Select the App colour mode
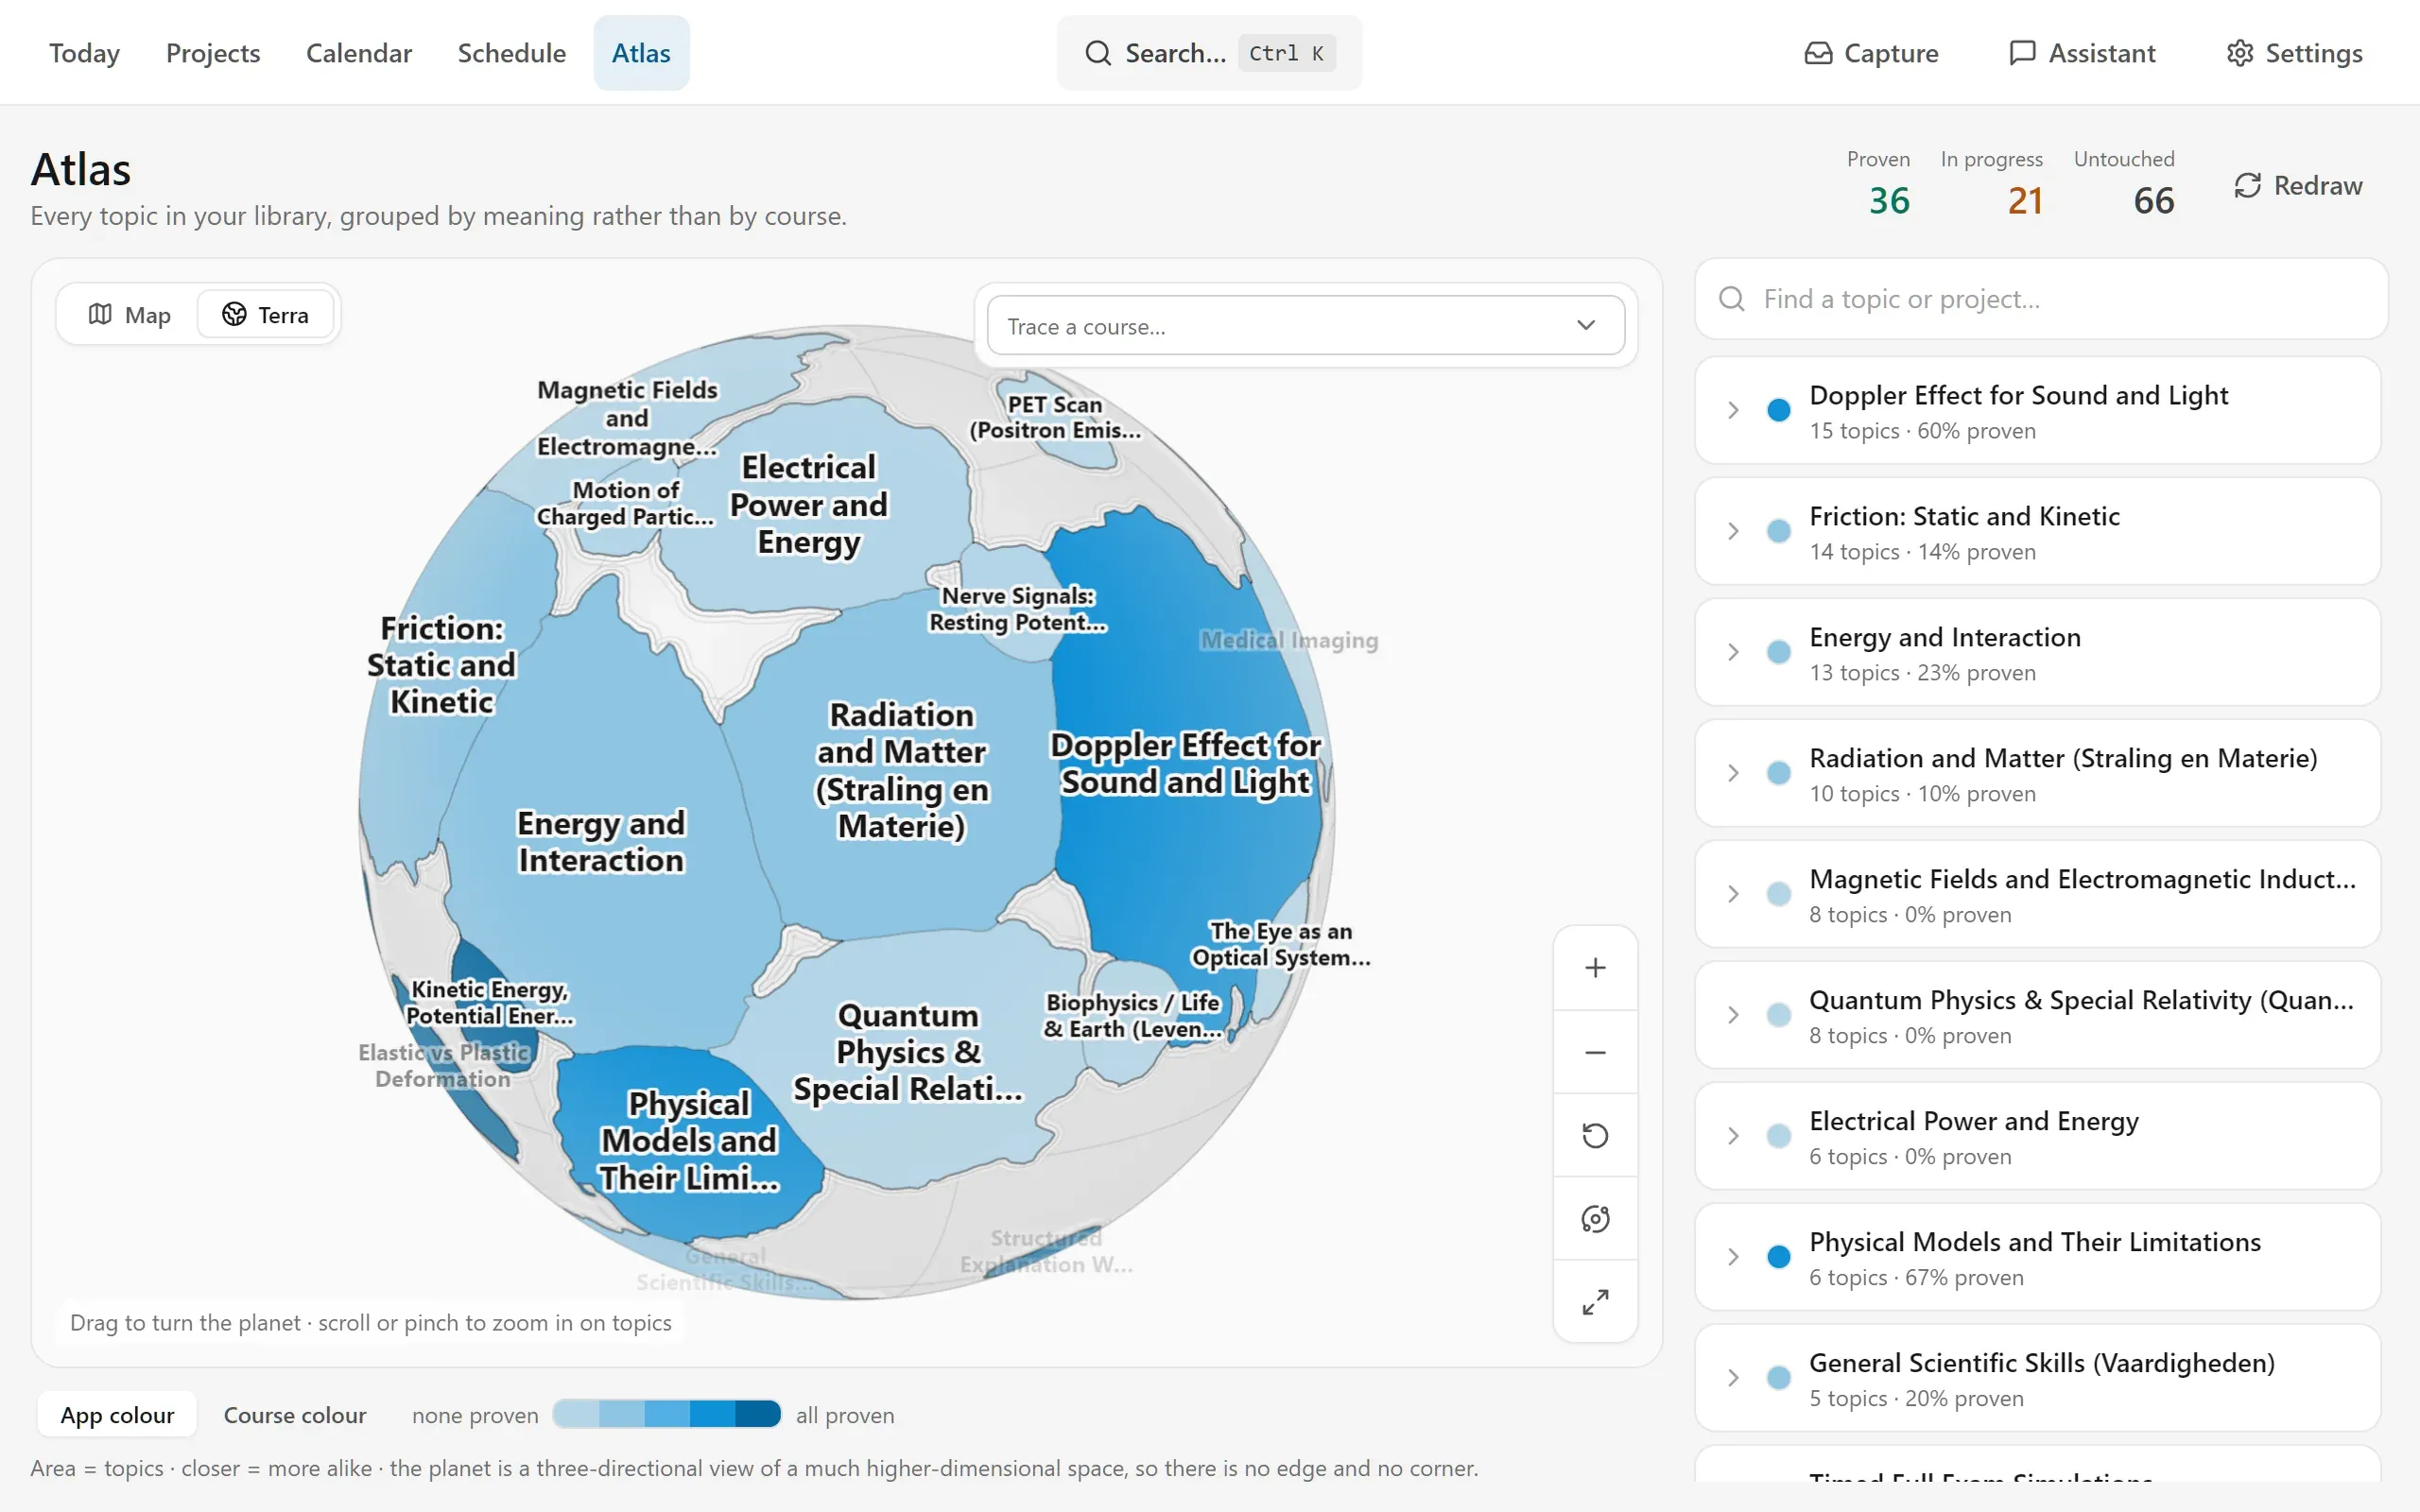Screen dimensions: 2420x1512 pyautogui.click(x=117, y=1415)
